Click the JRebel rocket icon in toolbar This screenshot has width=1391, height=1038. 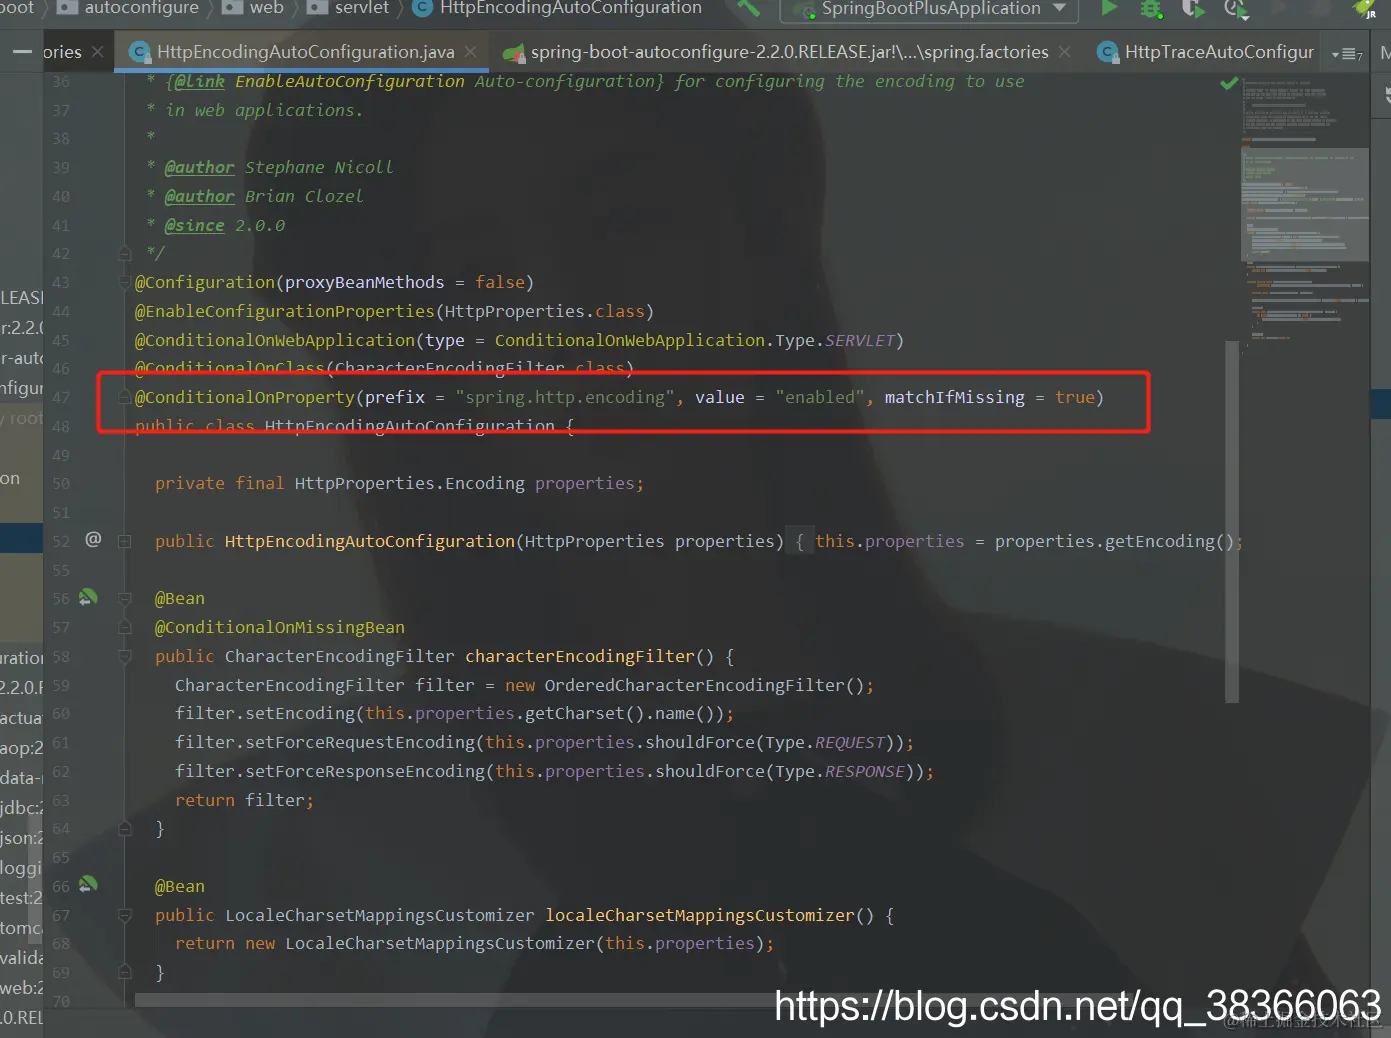(x=1365, y=8)
